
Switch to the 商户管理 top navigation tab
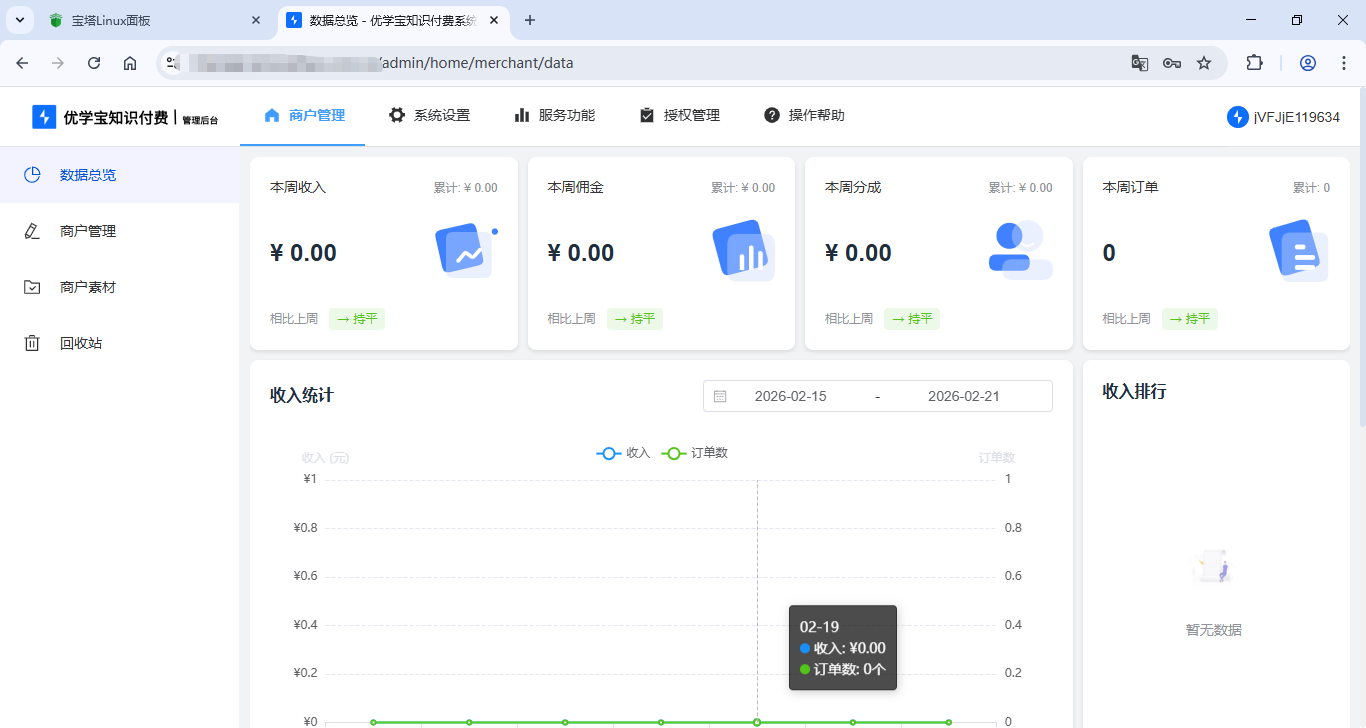click(x=315, y=114)
